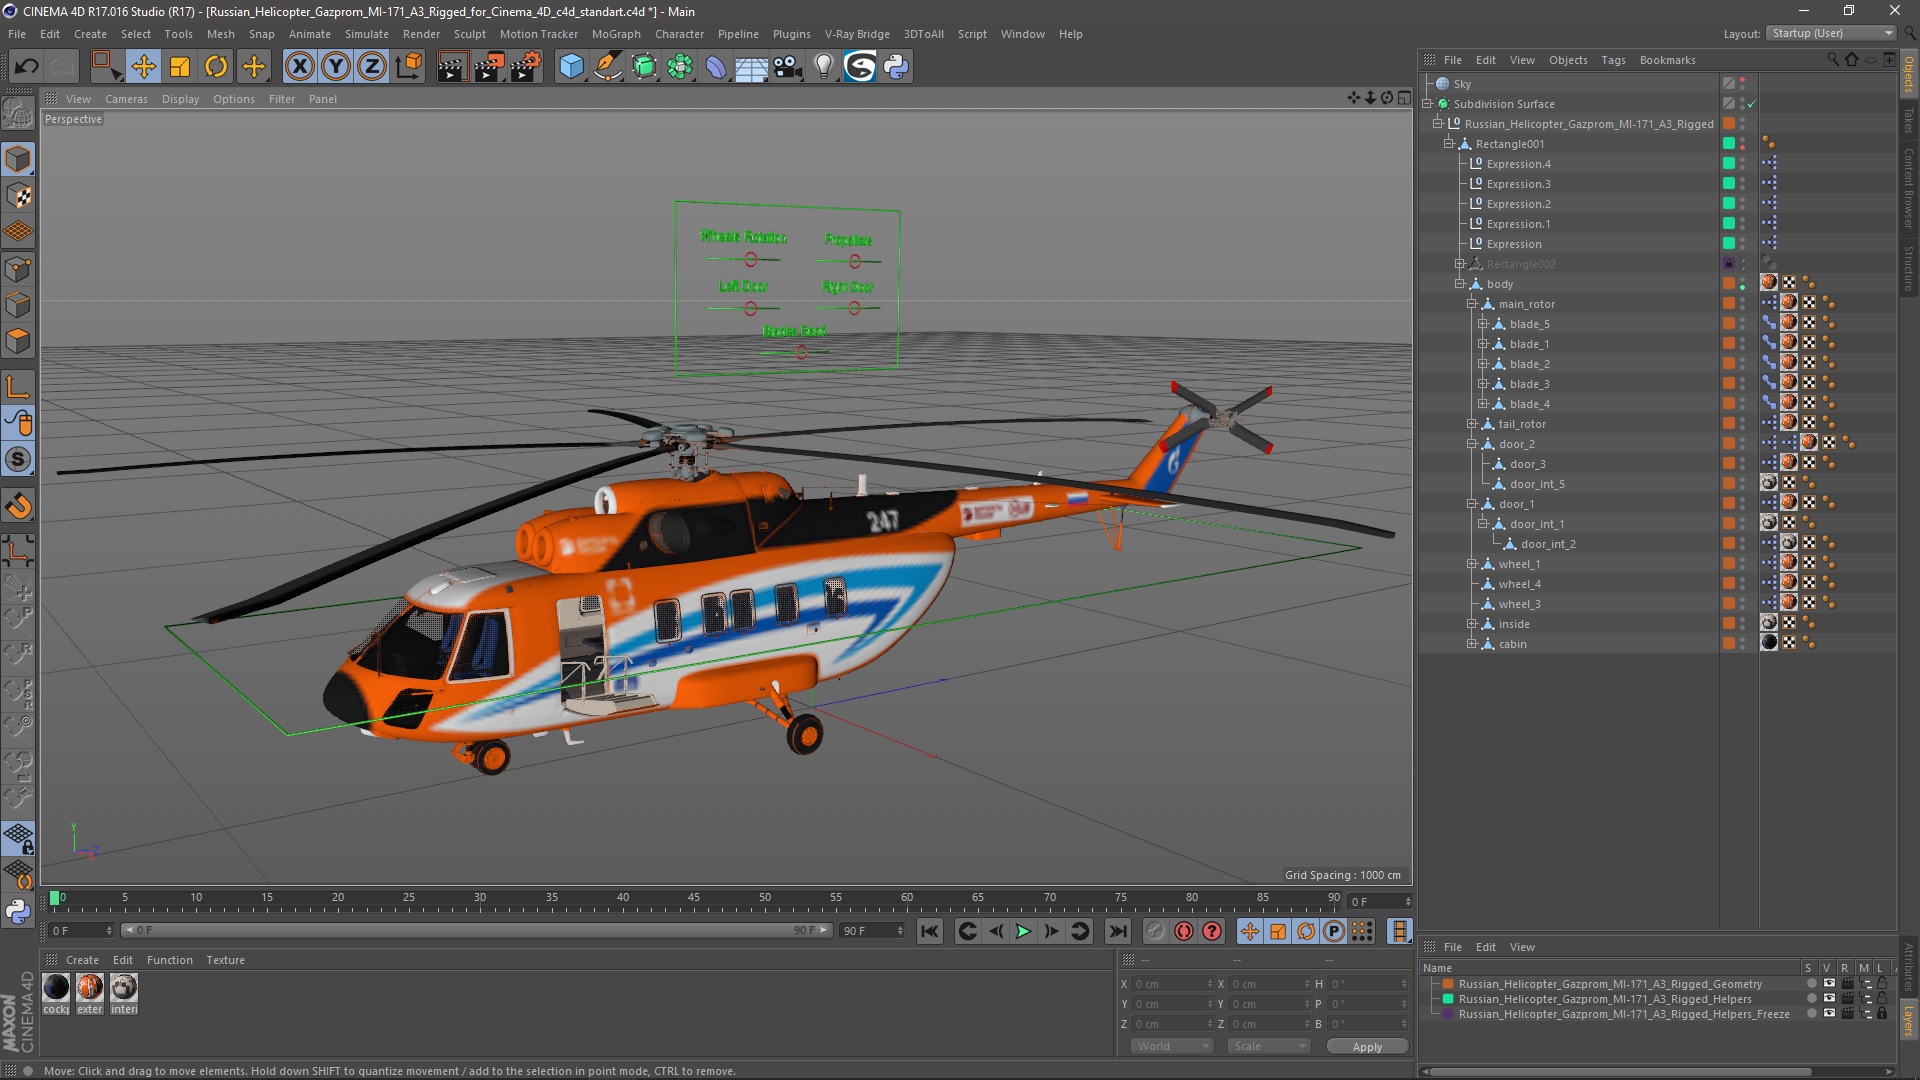The image size is (1920, 1080).
Task: Add a Camera object
Action: coord(788,67)
